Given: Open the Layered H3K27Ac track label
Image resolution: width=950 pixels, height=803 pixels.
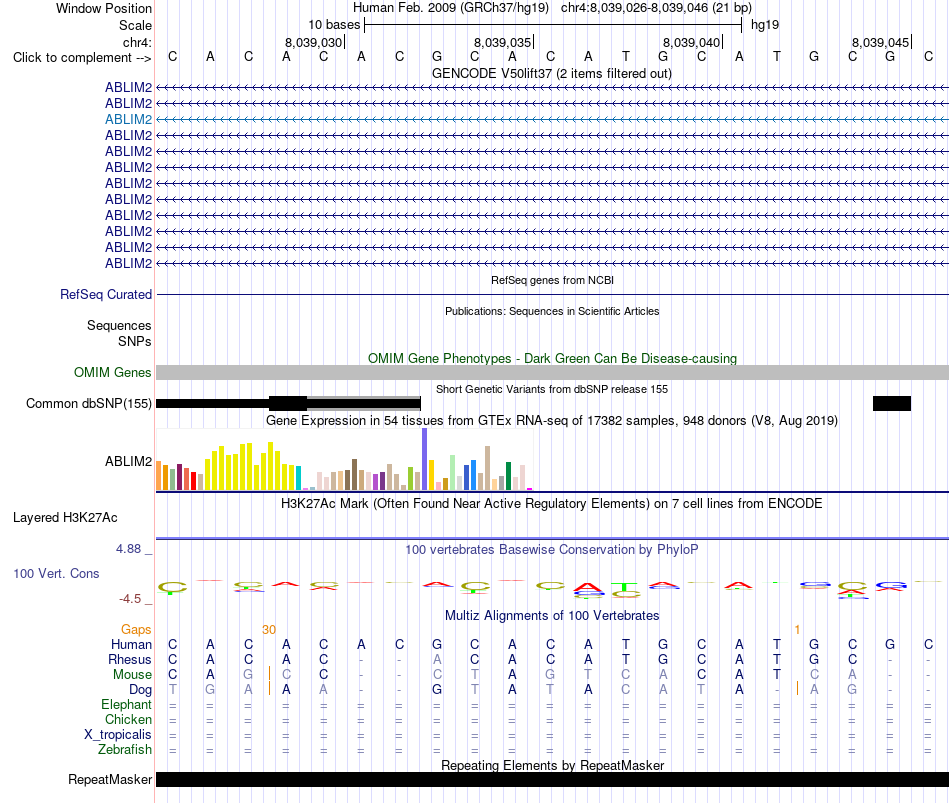Looking at the screenshot, I should click(x=65, y=518).
